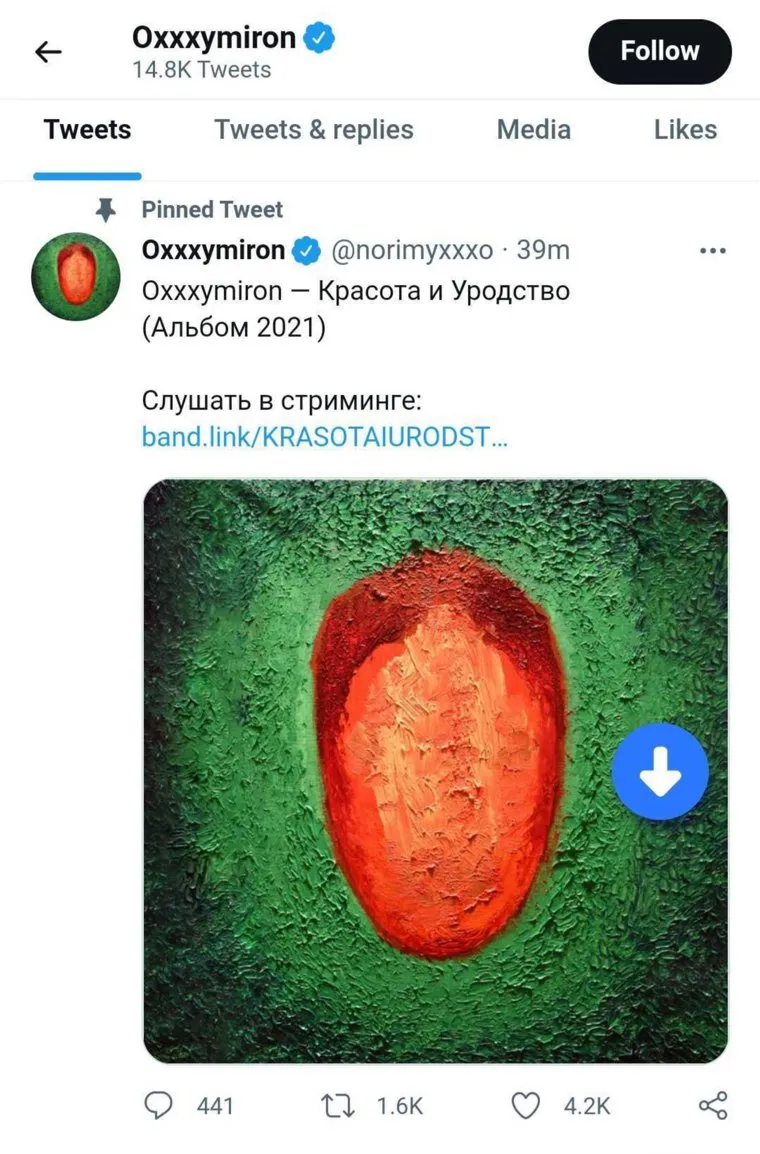The width and height of the screenshot is (760, 1154).
Task: Go back using the left arrow
Action: point(48,53)
